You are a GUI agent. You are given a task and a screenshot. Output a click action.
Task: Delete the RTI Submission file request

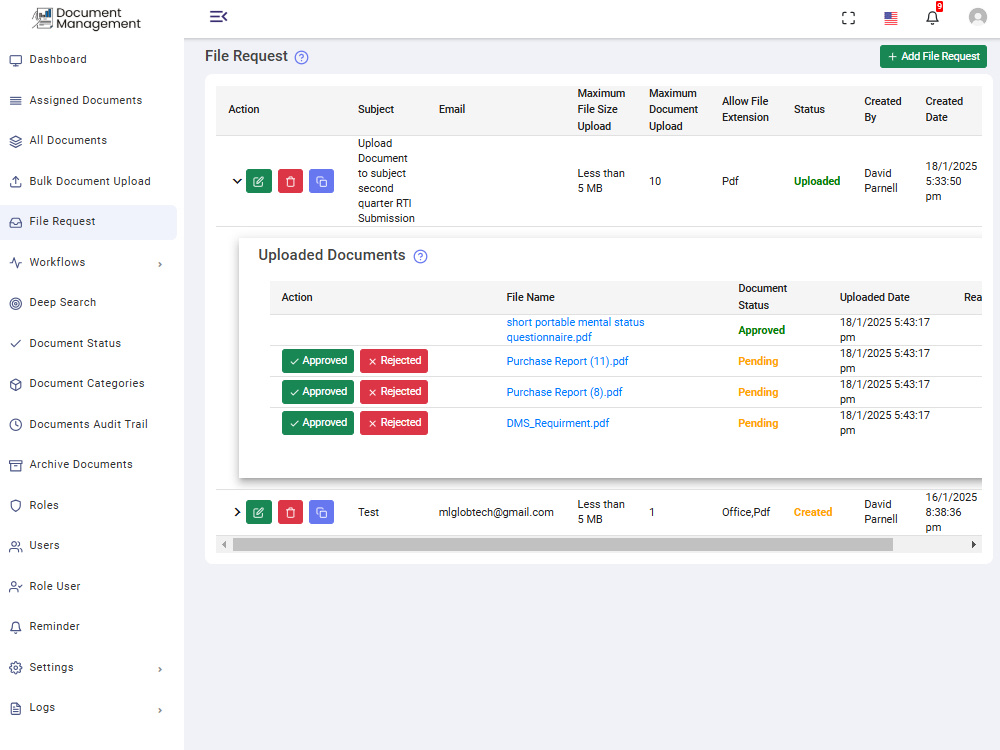click(290, 181)
